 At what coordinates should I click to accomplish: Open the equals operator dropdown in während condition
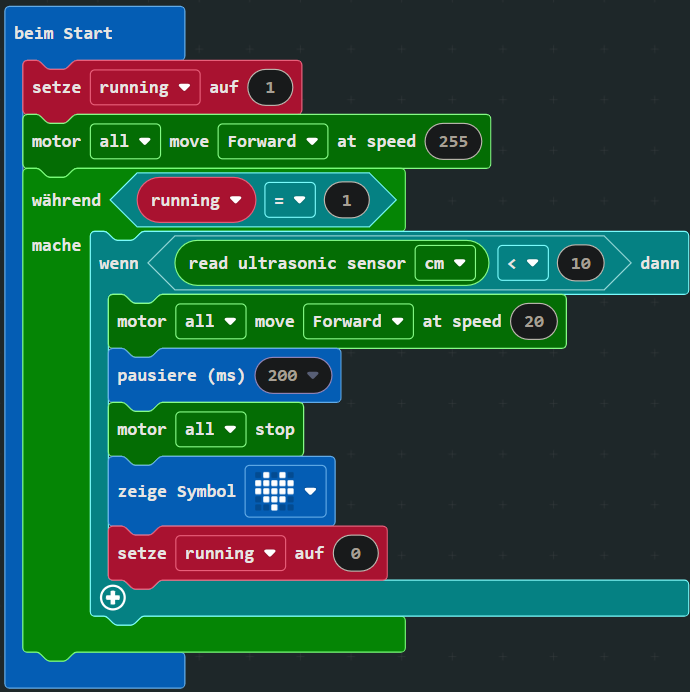(290, 200)
